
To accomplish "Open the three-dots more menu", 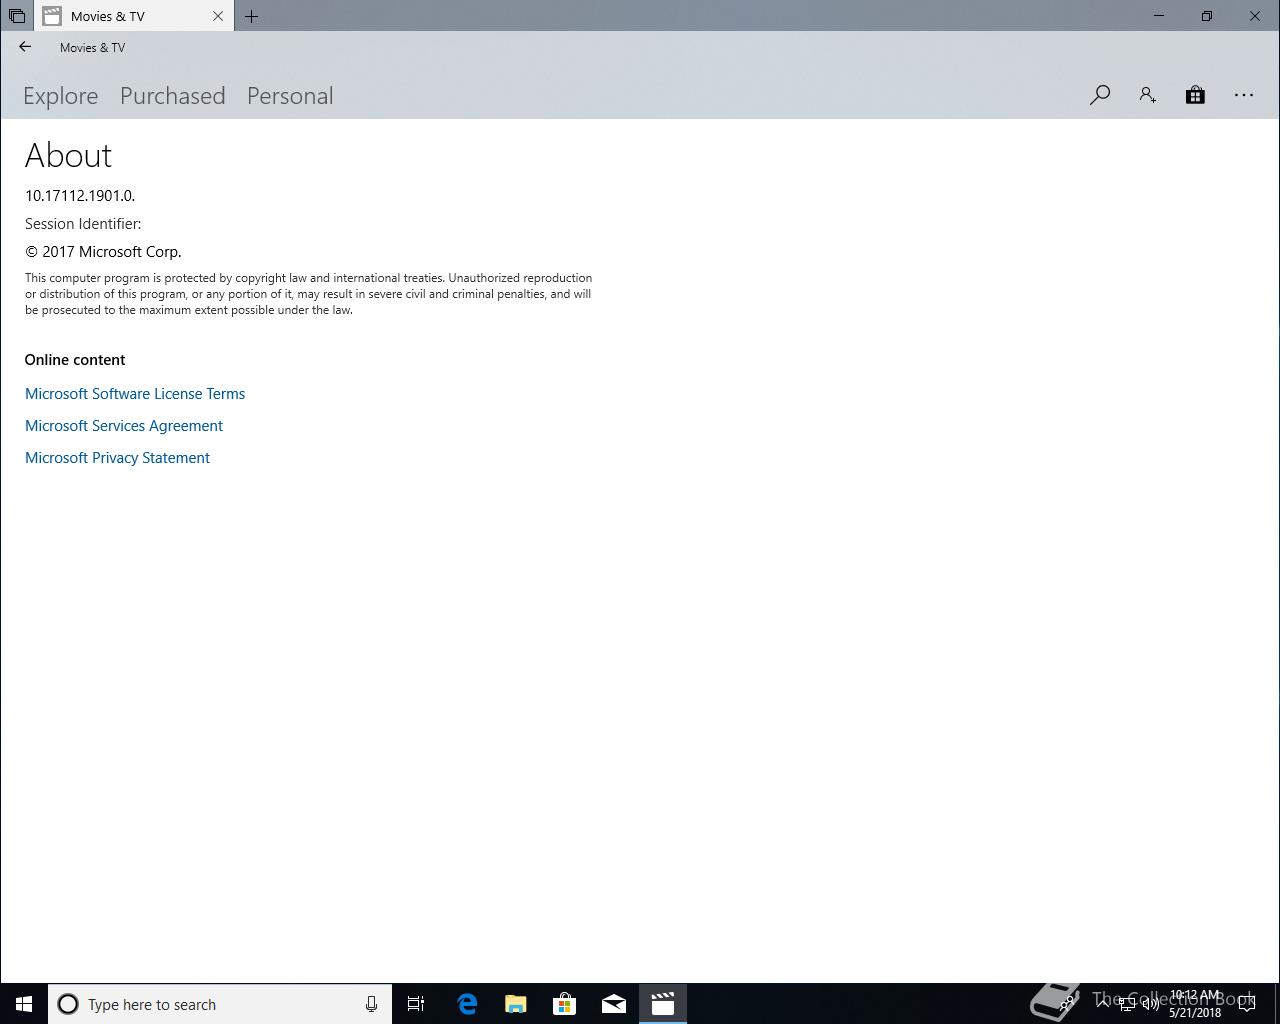I will 1244,95.
